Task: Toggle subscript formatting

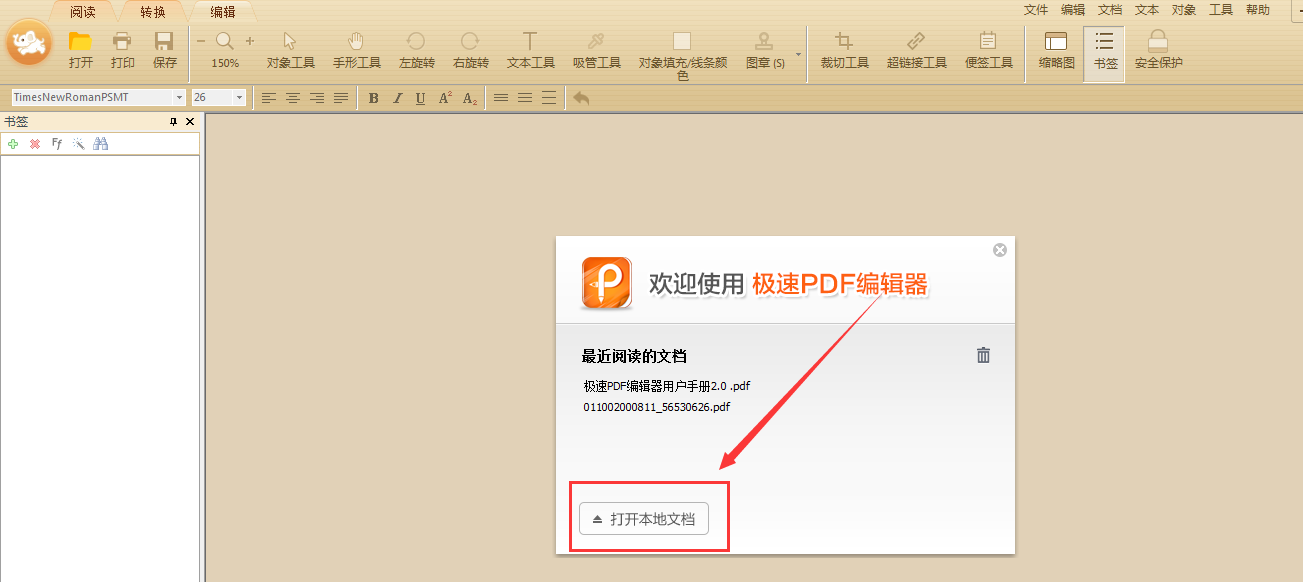Action: click(x=470, y=98)
